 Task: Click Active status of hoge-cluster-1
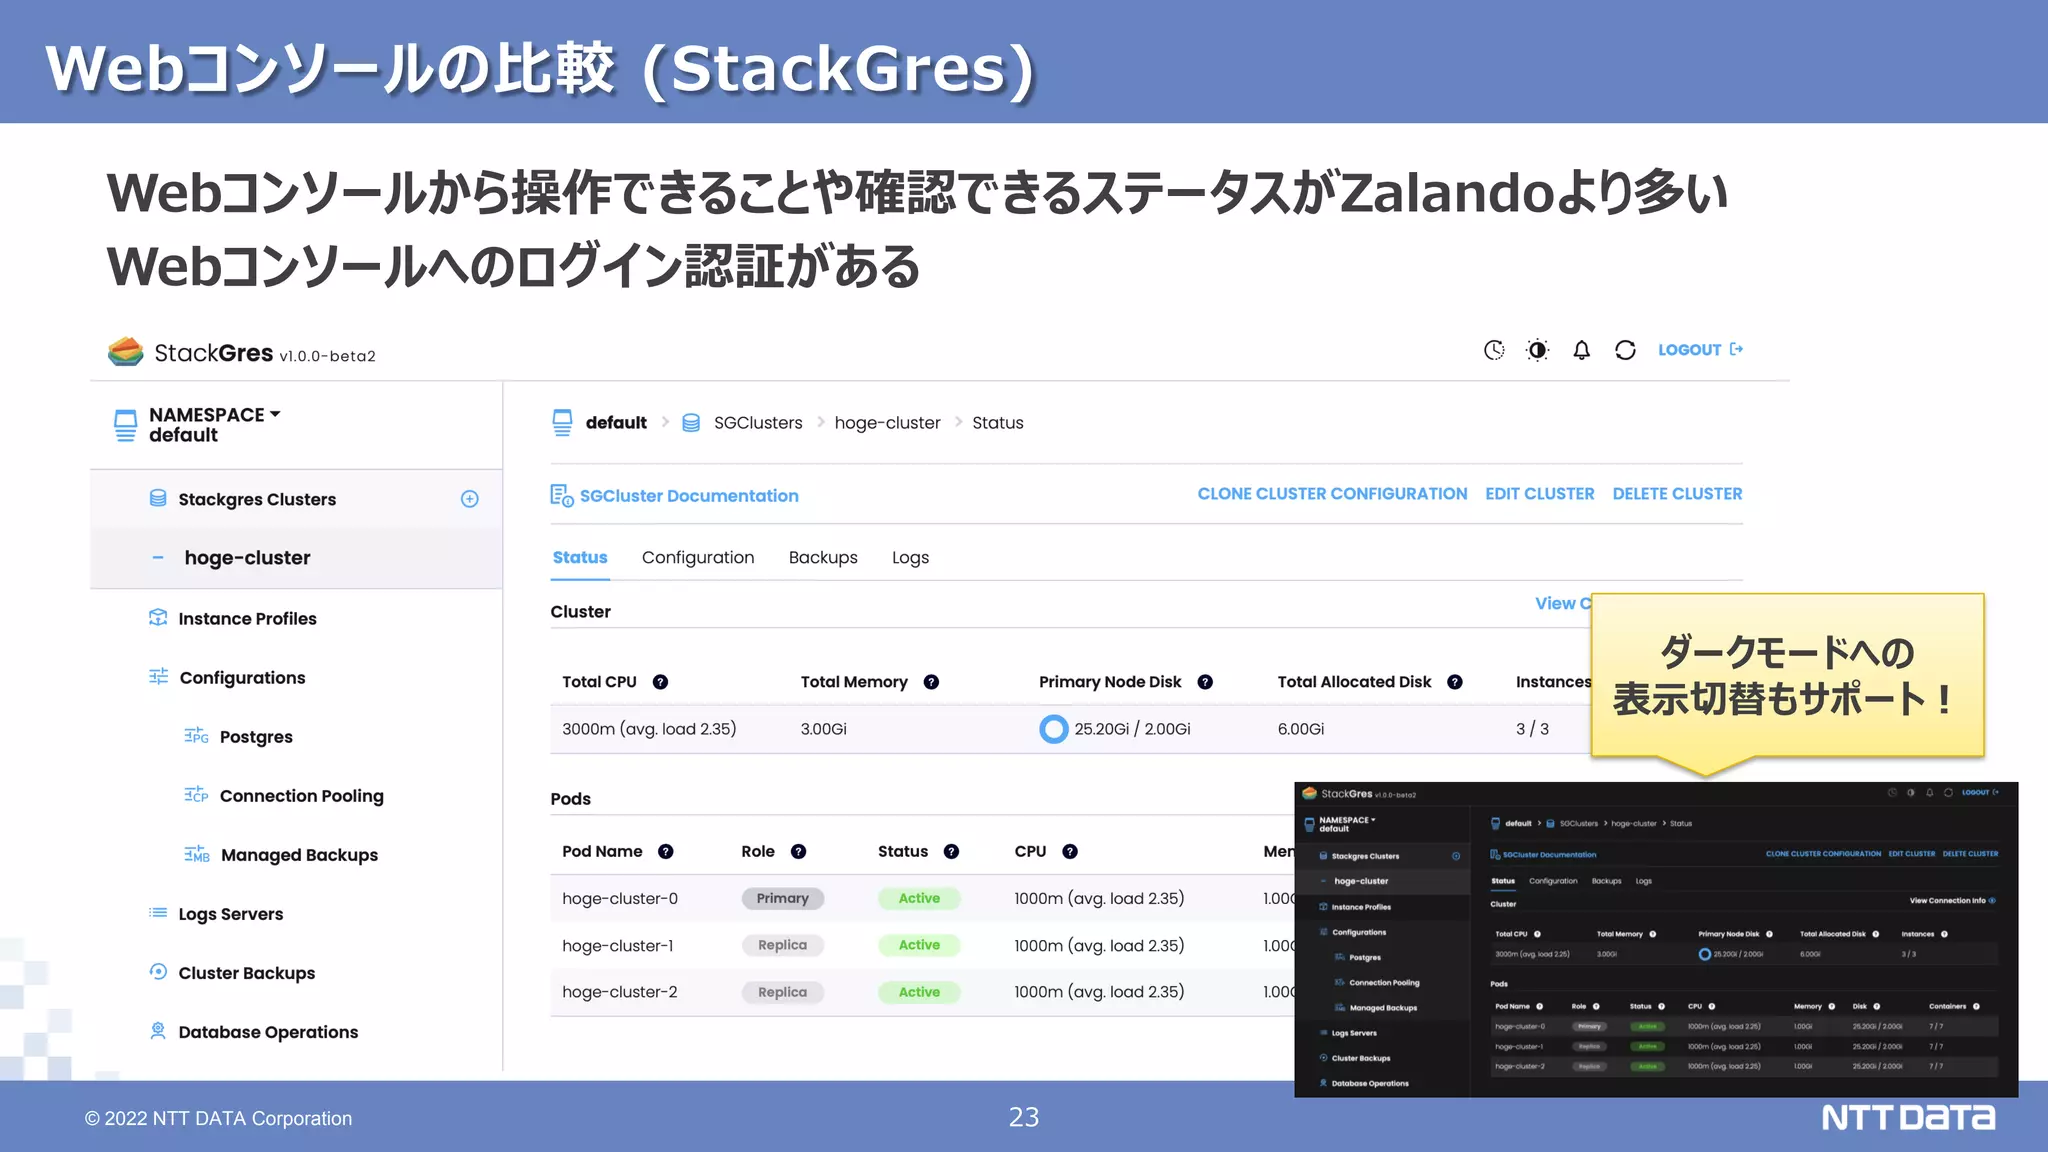[x=919, y=945]
